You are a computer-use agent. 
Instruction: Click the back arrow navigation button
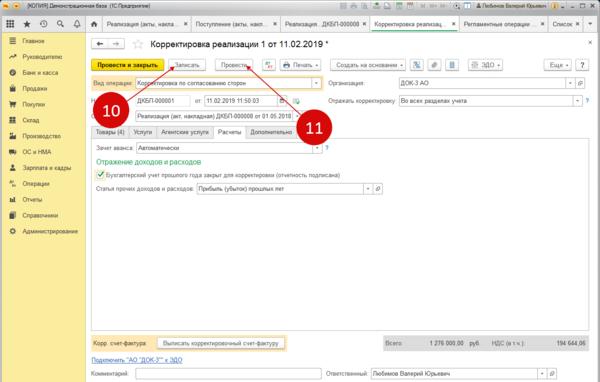(x=99, y=44)
